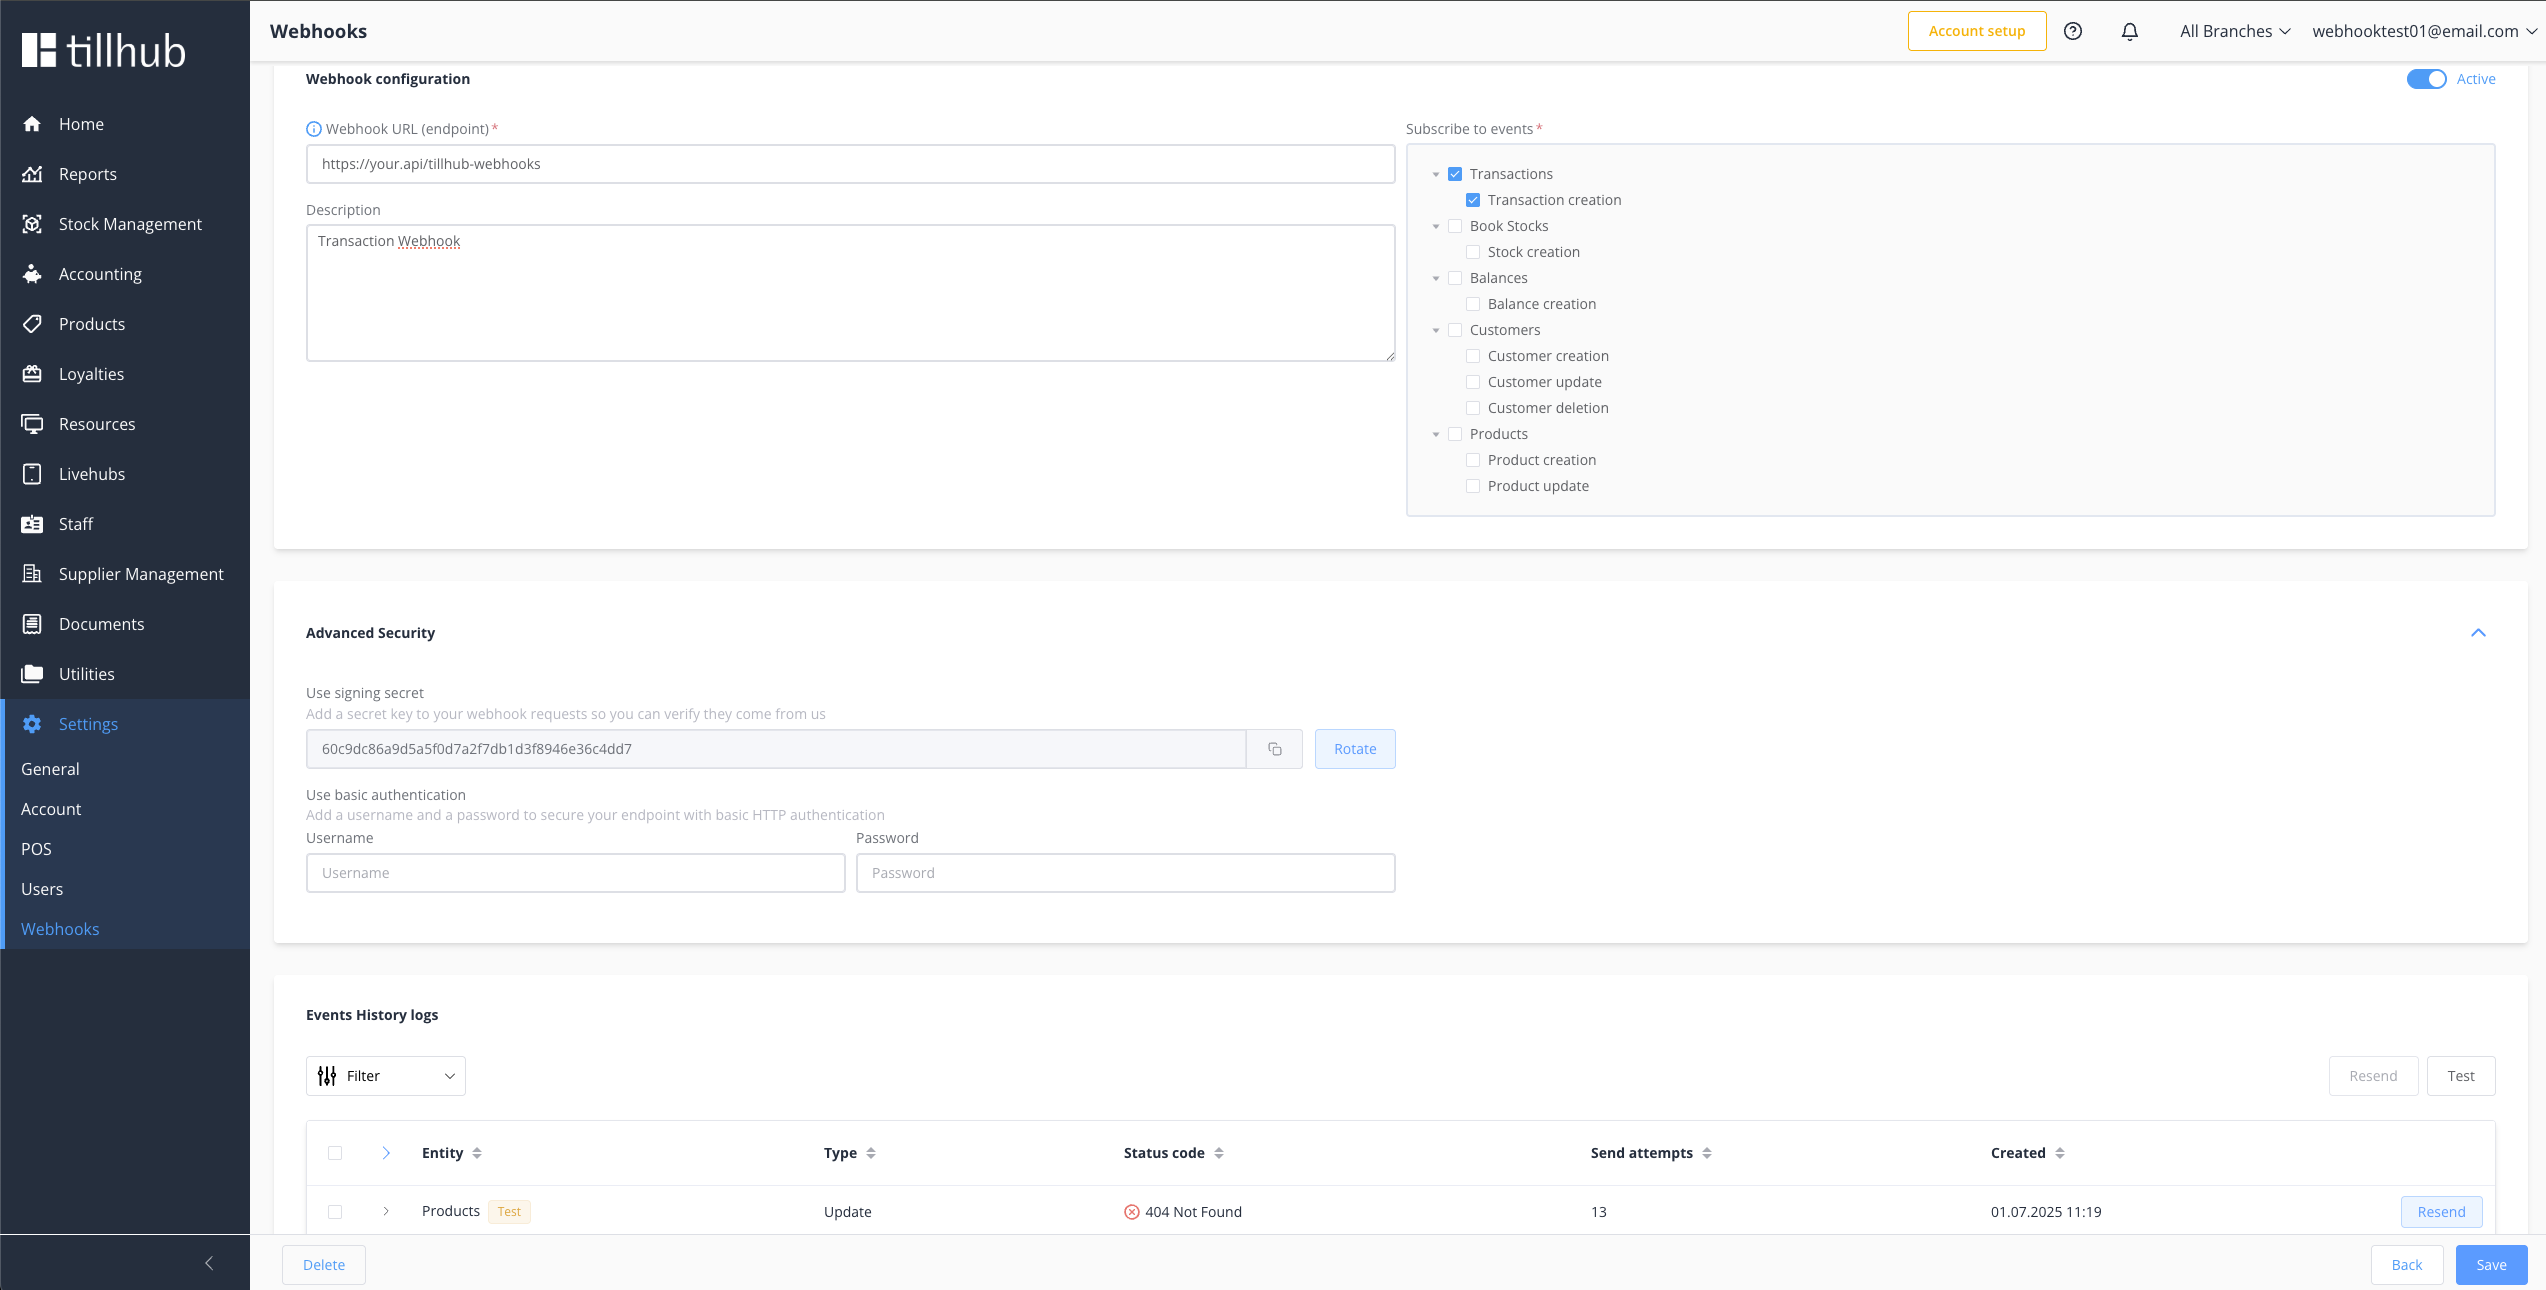
Task: Click the Loyalties gift icon
Action: (x=32, y=374)
